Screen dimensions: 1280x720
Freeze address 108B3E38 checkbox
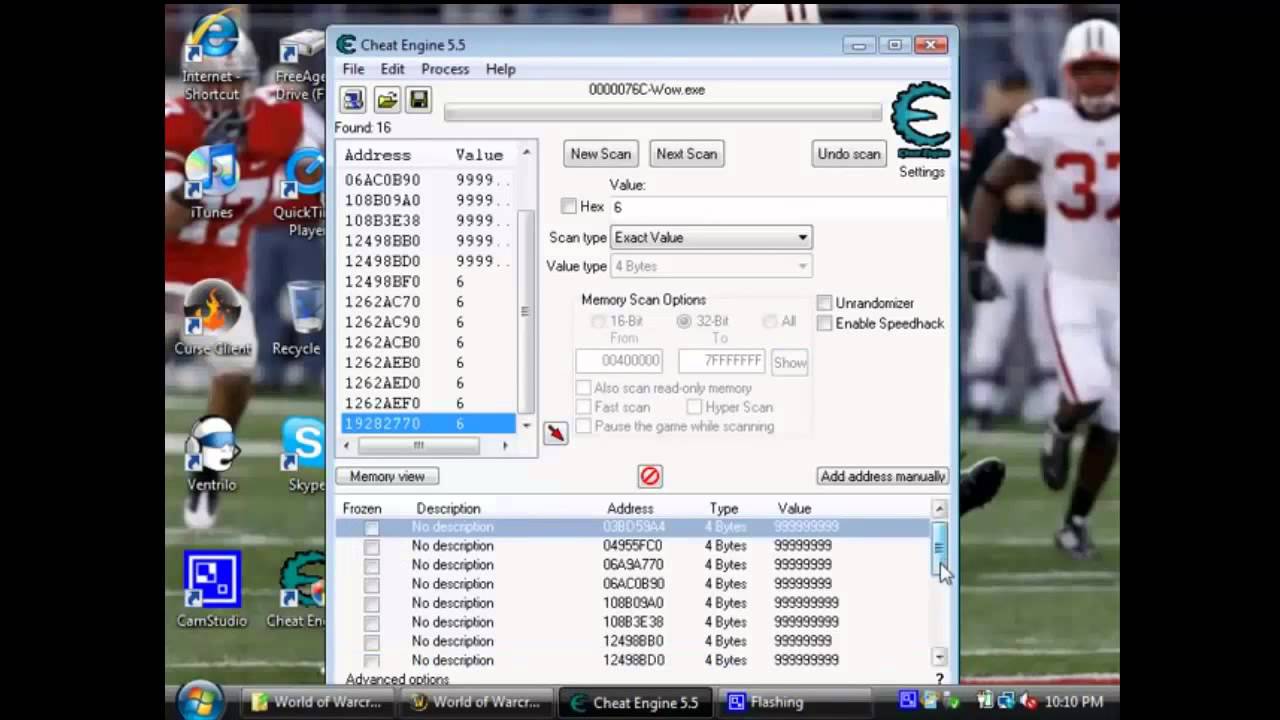[372, 622]
